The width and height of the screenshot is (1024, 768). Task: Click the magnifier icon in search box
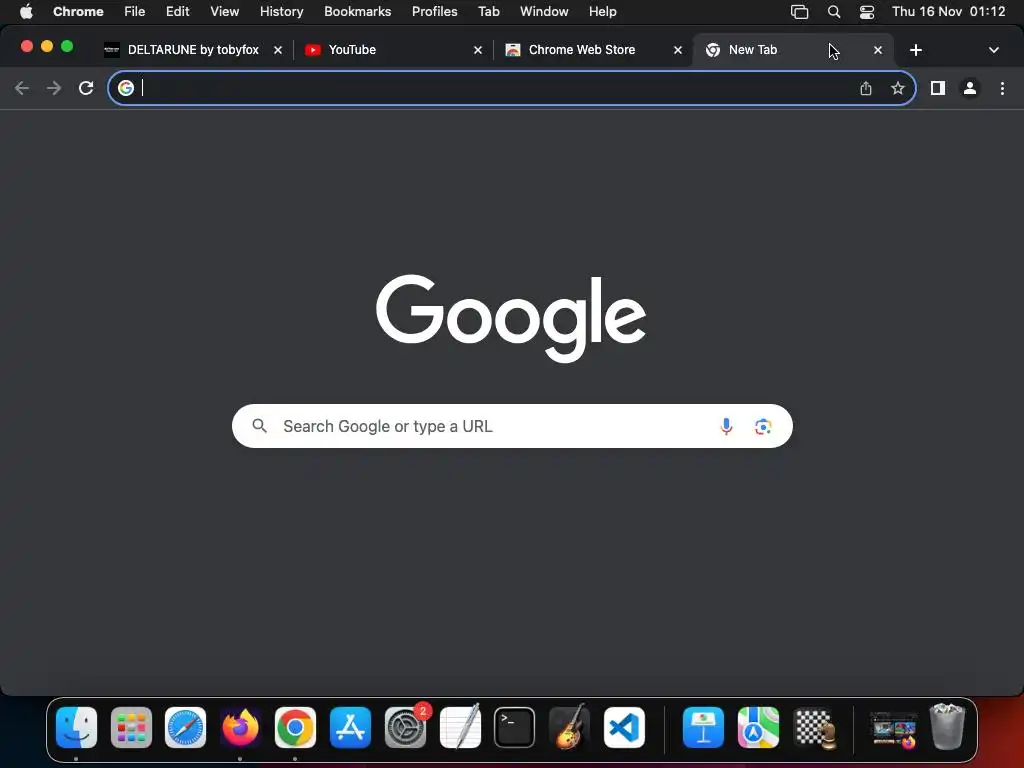click(x=259, y=426)
